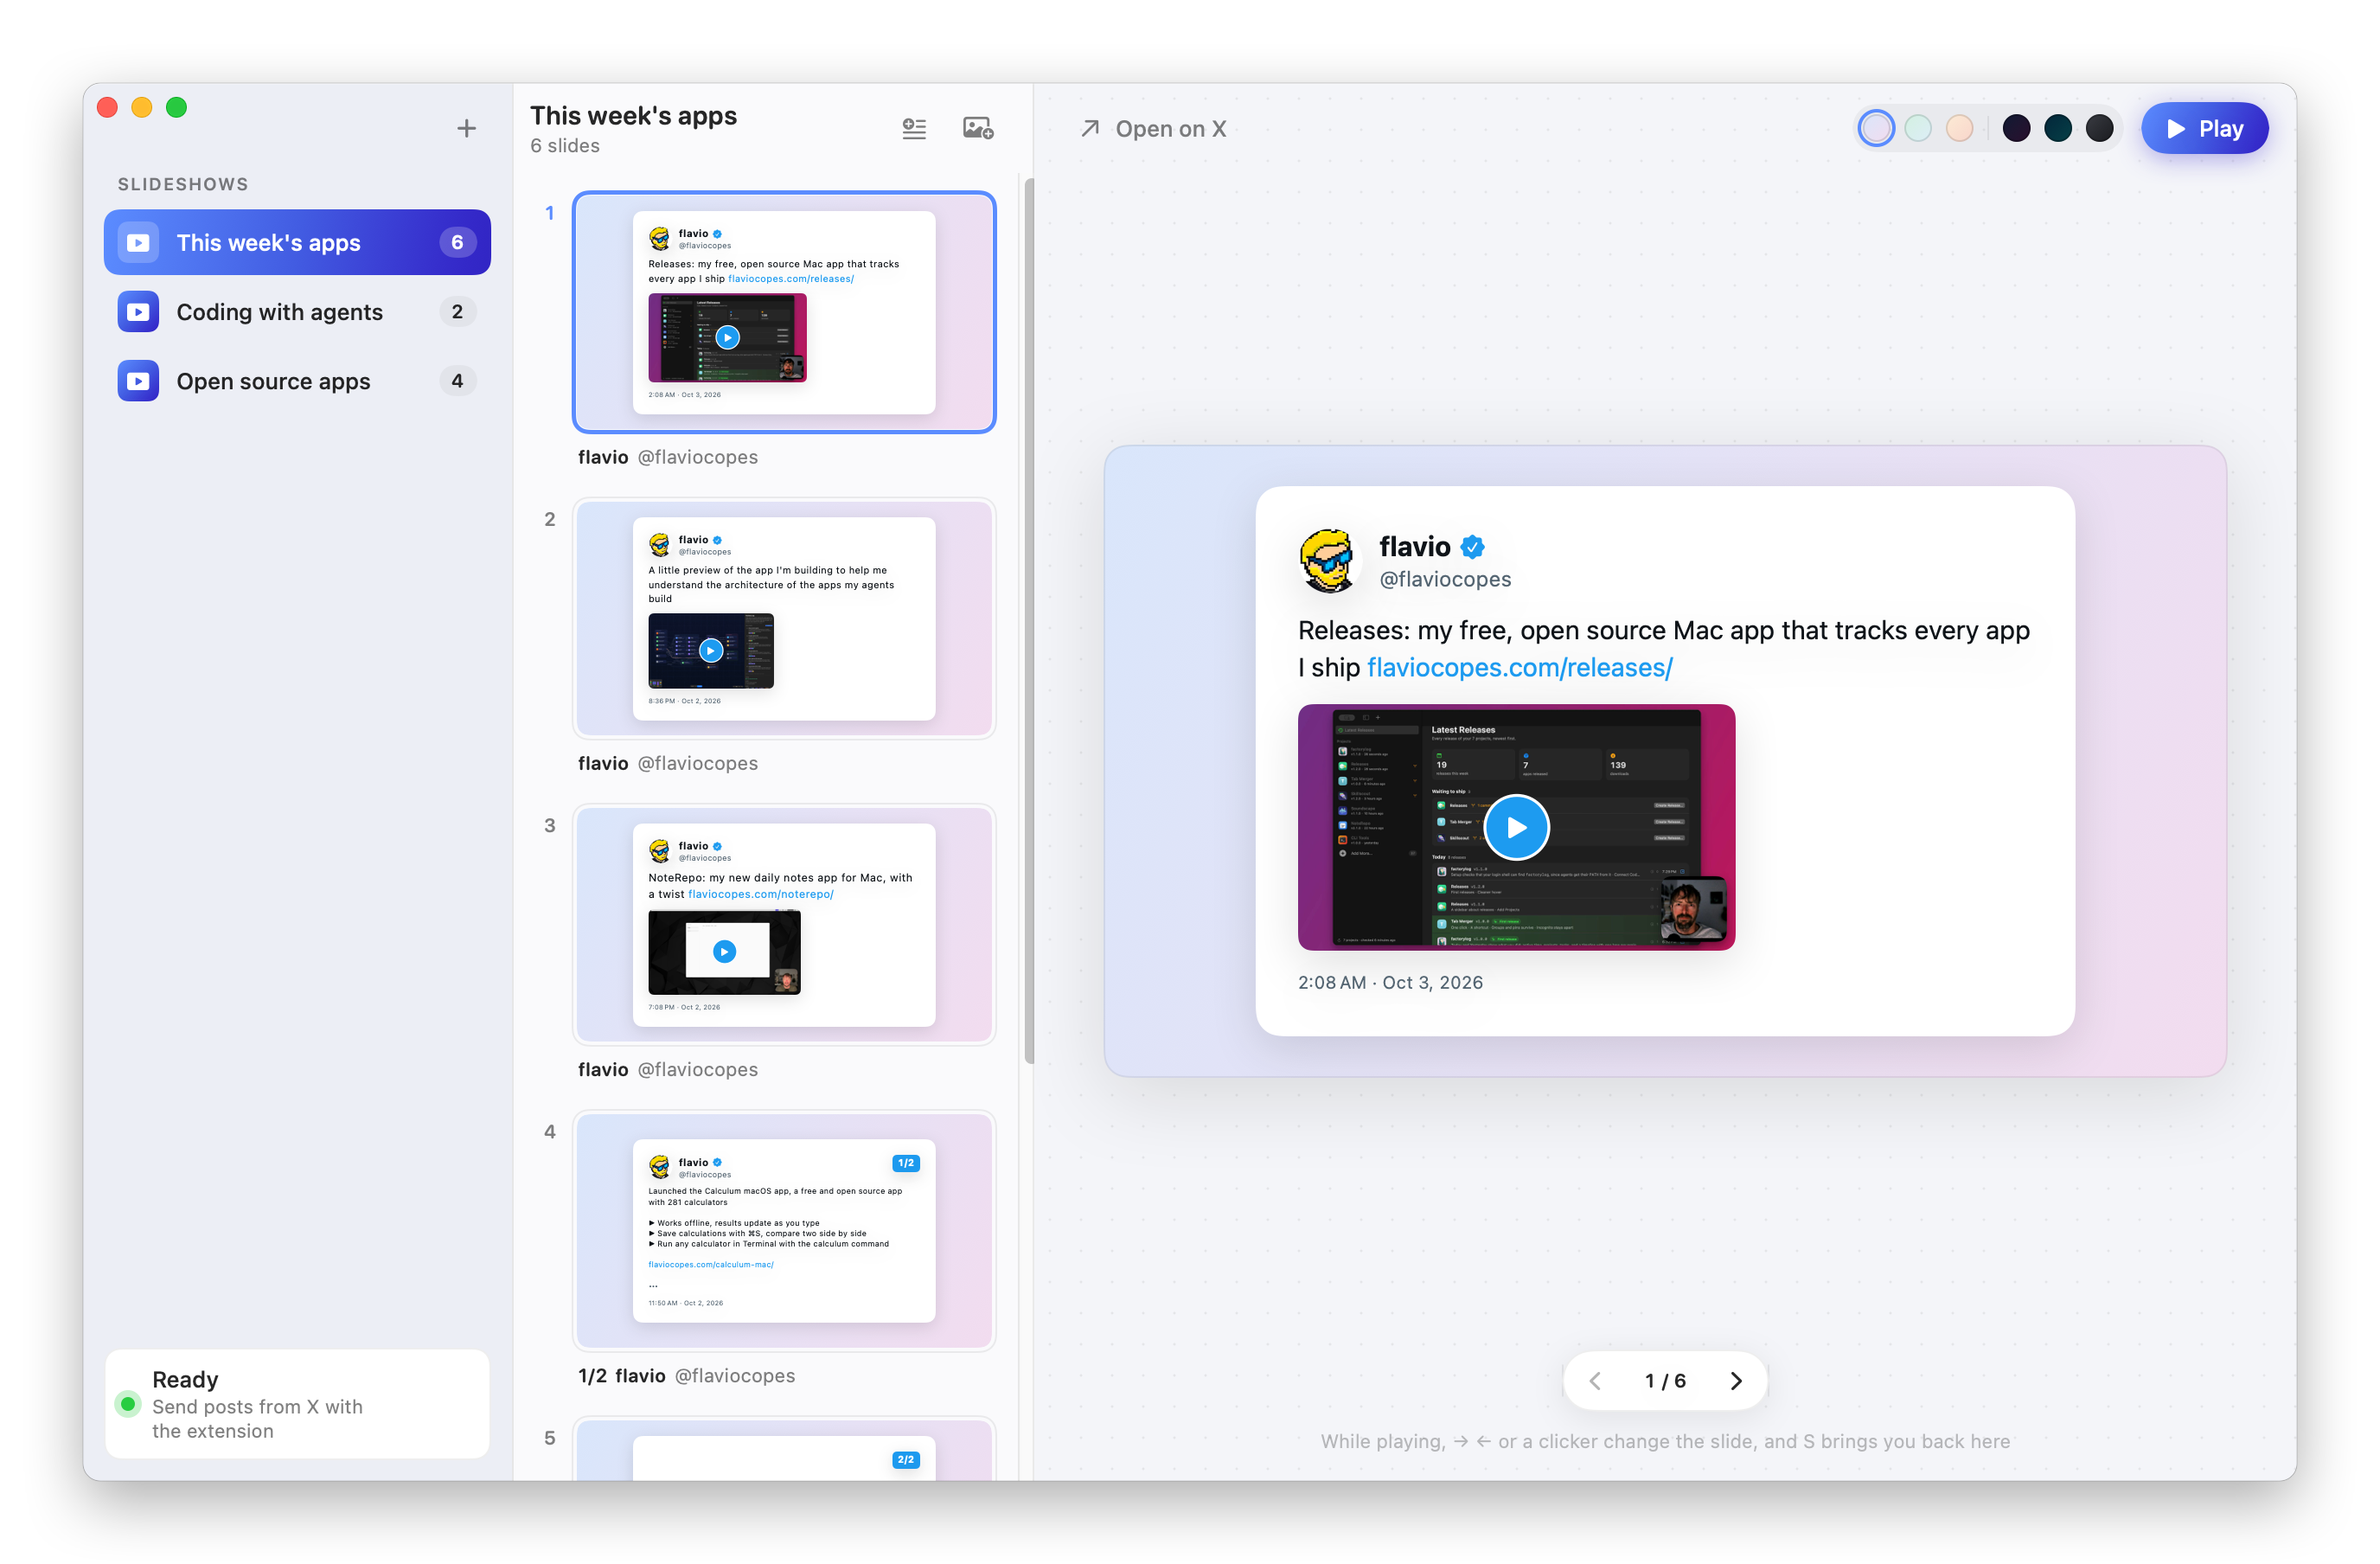
Task: Open flaviocopes.com/releases/ link in preview
Action: point(1519,667)
